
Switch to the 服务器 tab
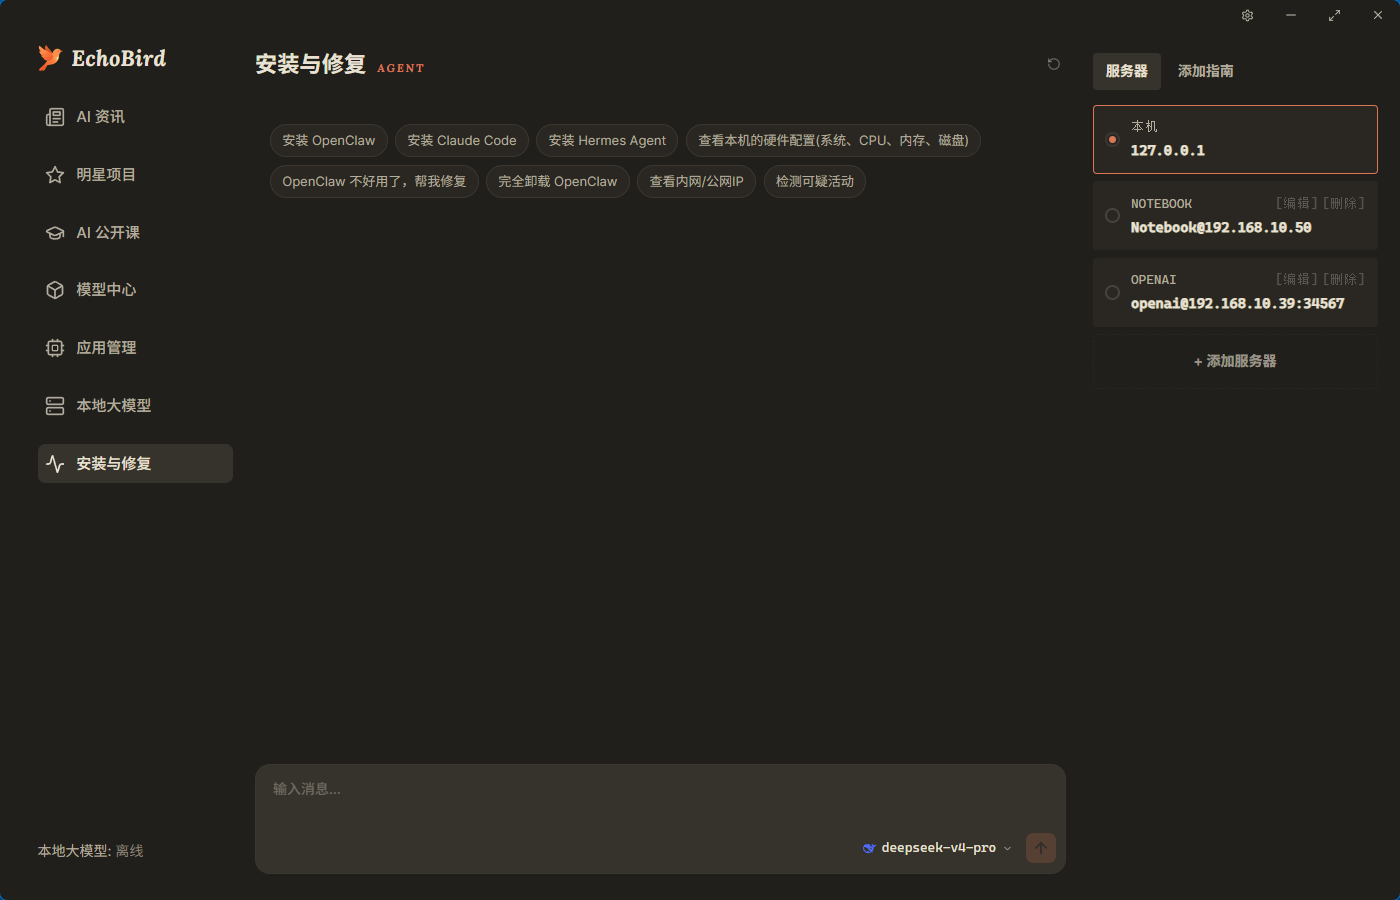pyautogui.click(x=1127, y=71)
